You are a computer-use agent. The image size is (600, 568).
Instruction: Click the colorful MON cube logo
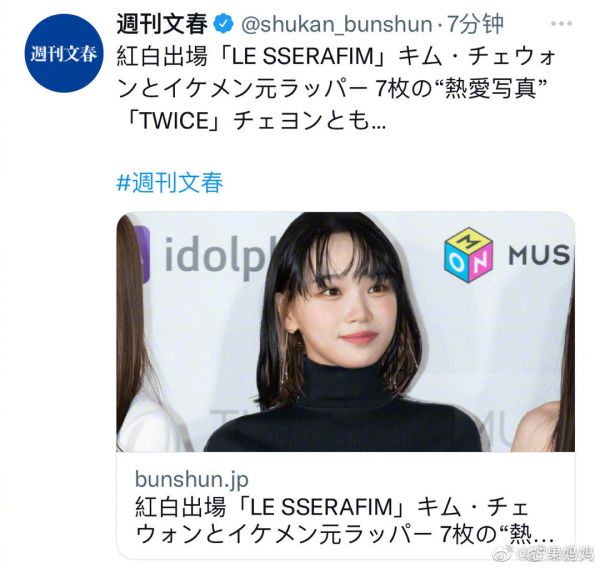[x=469, y=255]
